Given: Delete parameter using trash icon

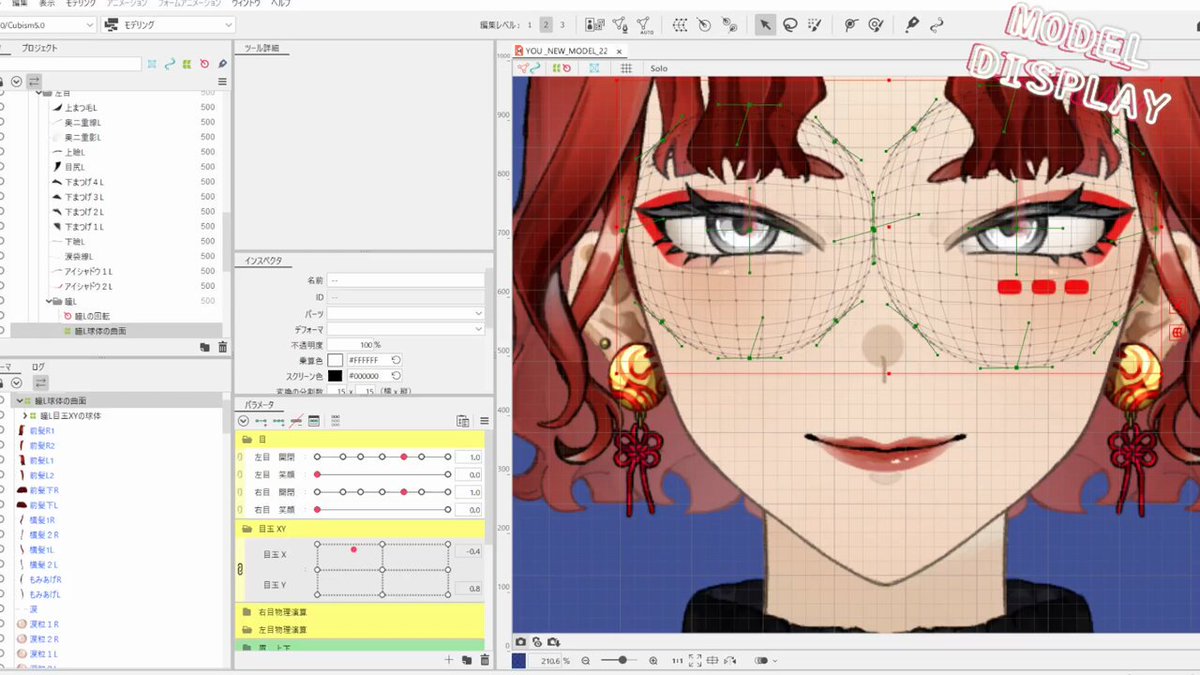Looking at the screenshot, I should click(x=485, y=660).
